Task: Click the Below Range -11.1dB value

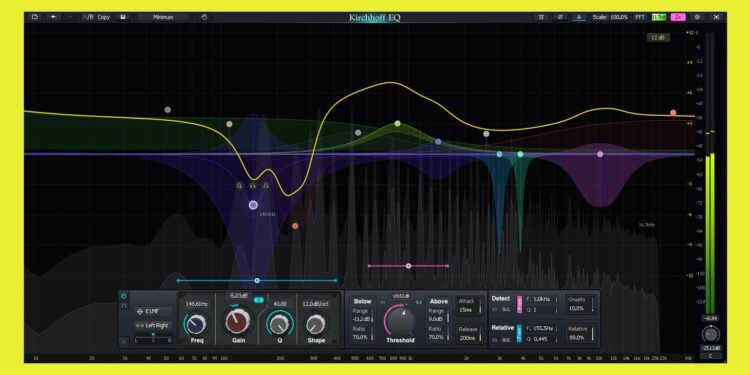Action: (x=361, y=319)
